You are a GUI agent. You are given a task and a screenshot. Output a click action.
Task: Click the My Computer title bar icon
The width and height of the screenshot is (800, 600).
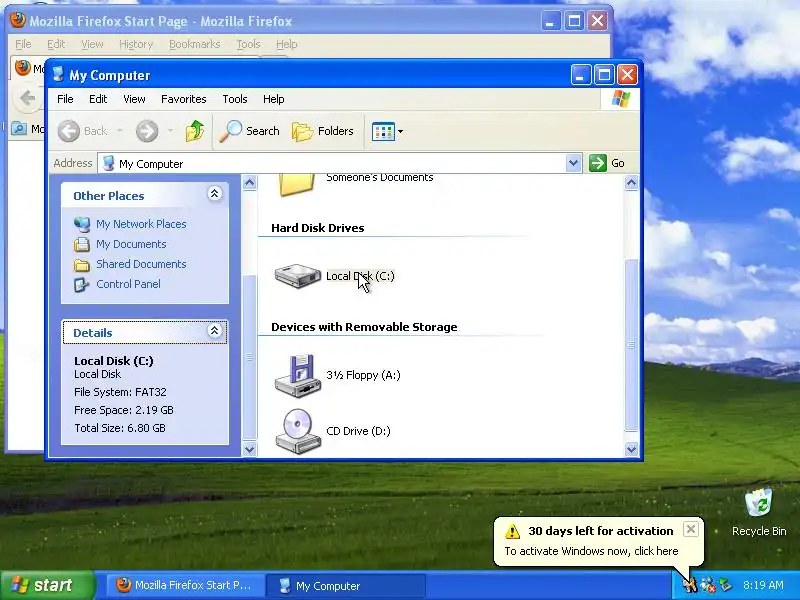point(58,74)
